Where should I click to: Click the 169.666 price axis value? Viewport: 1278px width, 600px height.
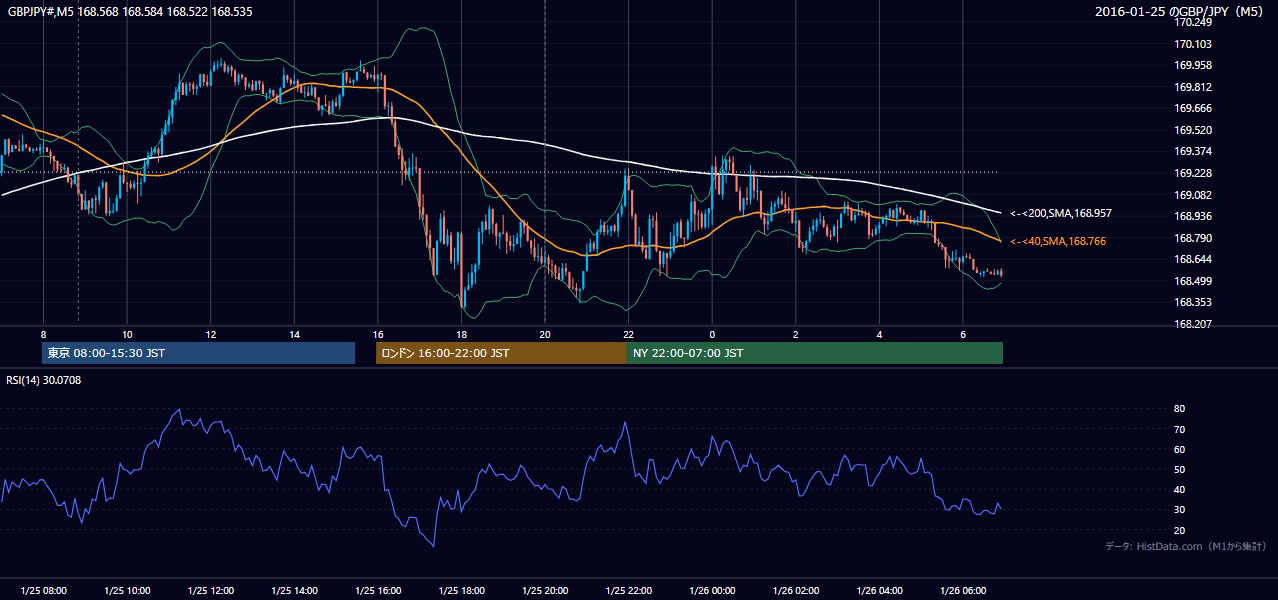pos(1192,108)
